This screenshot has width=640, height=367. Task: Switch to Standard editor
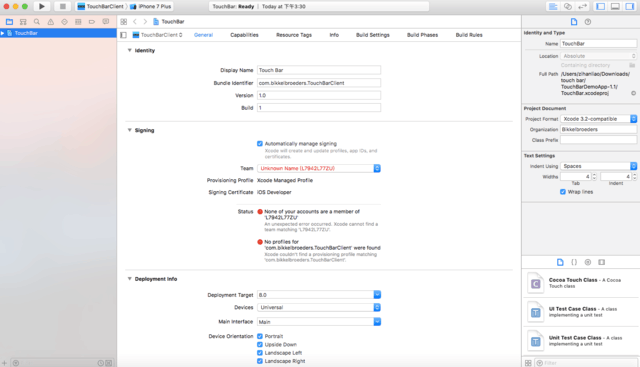553,7
